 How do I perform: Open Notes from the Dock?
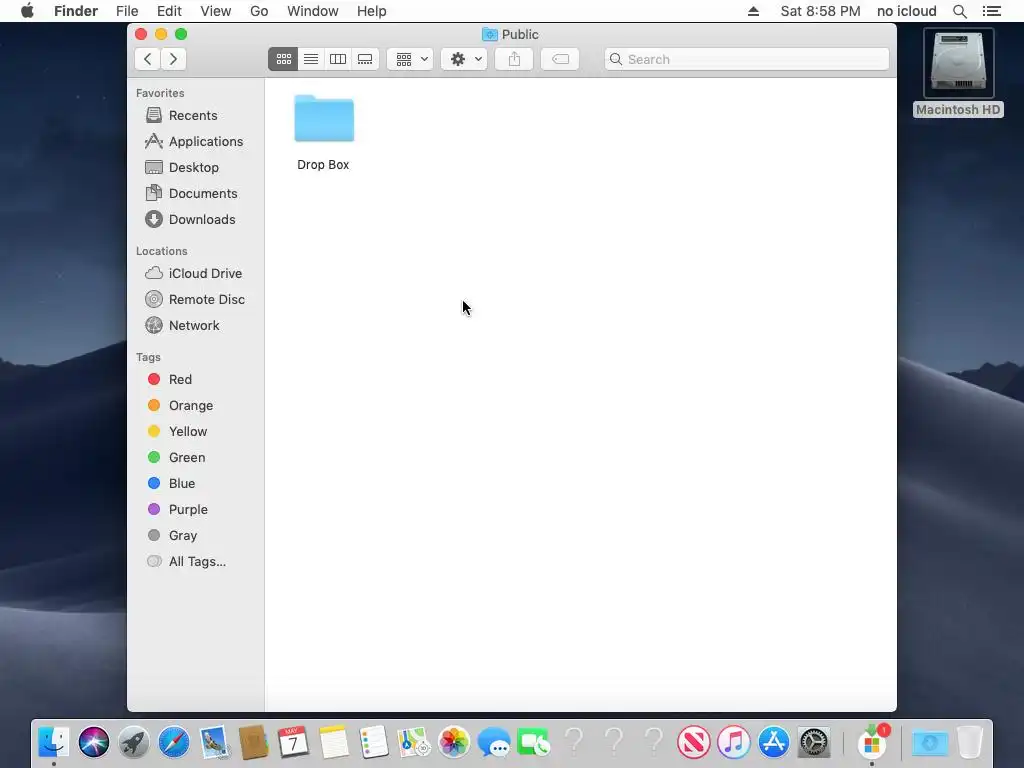click(334, 743)
